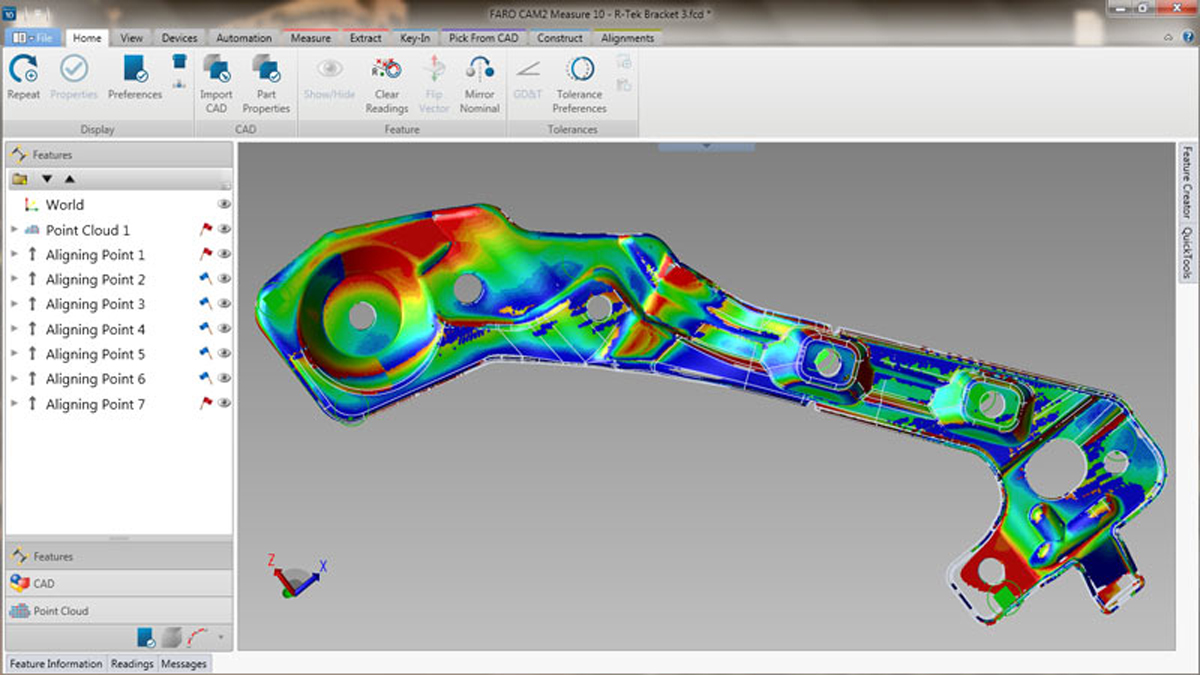Image resolution: width=1200 pixels, height=675 pixels.
Task: Open the CAD panel in the sidebar
Action: click(44, 583)
